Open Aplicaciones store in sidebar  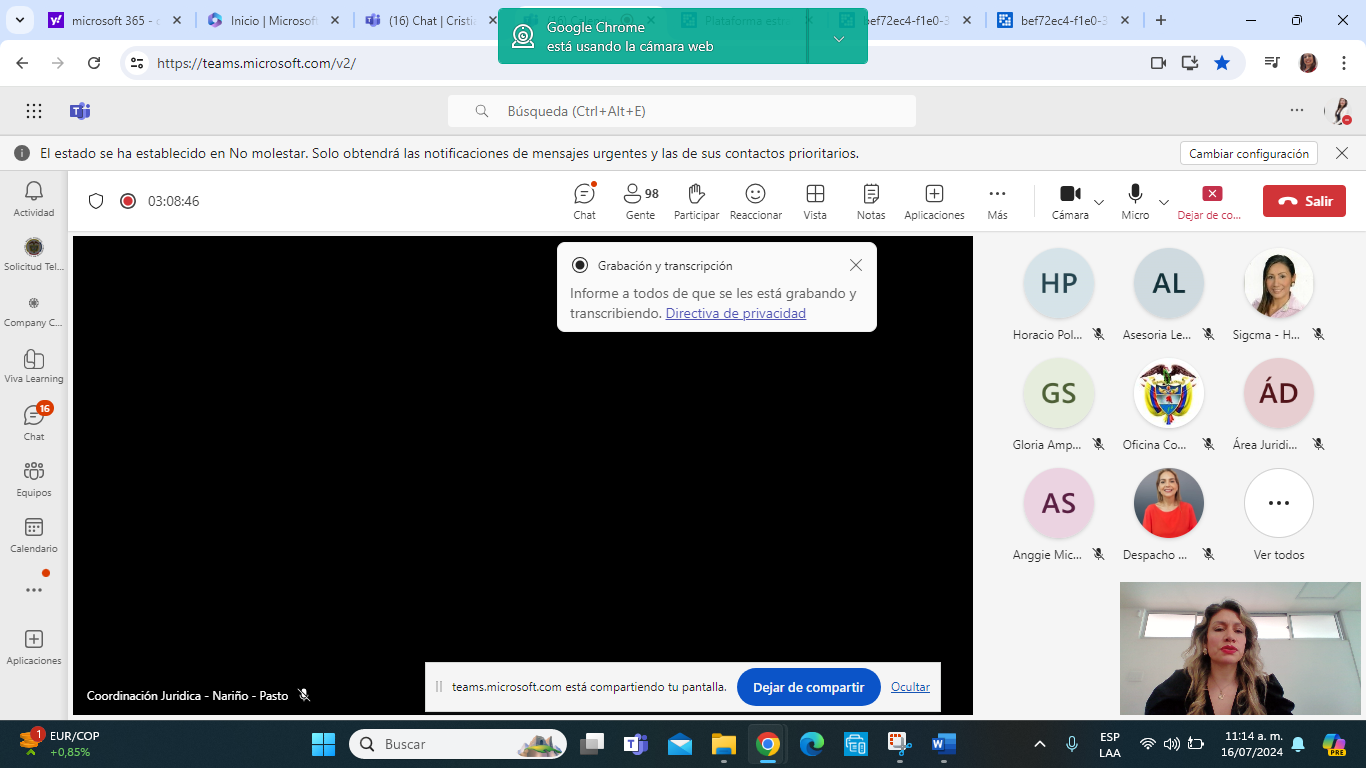coord(34,646)
